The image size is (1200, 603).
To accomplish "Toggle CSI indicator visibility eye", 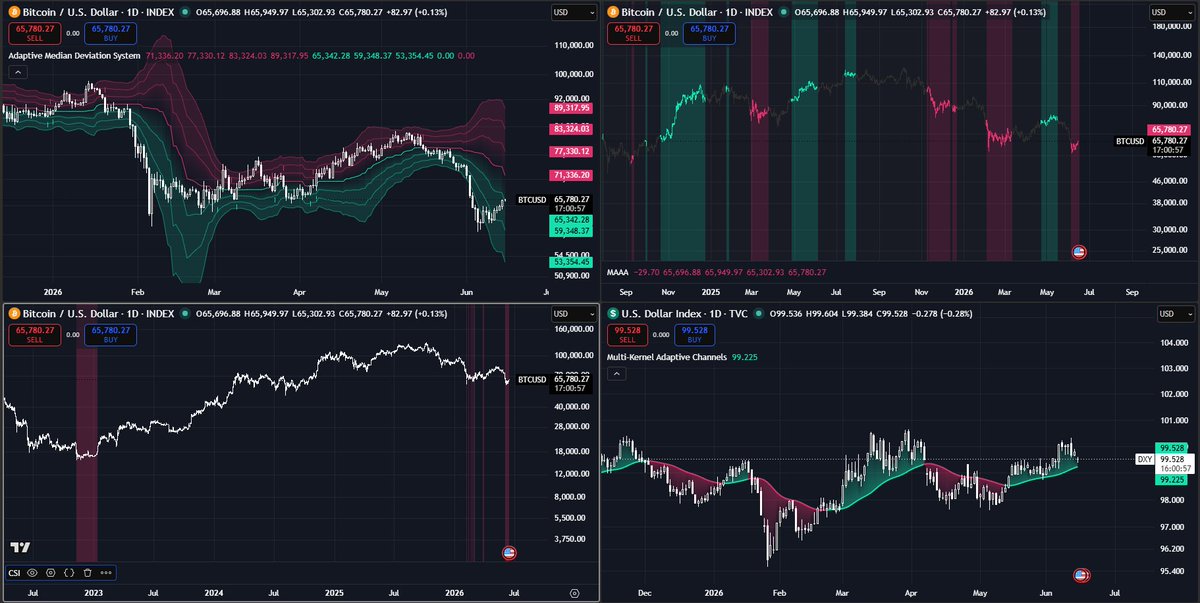I will [x=32, y=572].
